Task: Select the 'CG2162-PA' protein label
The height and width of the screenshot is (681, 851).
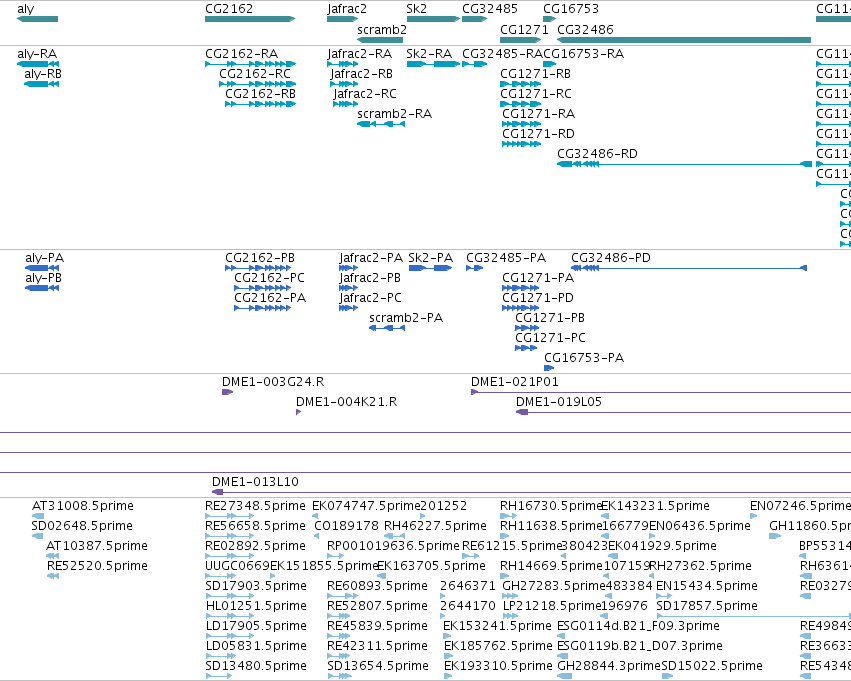Action: [270, 298]
